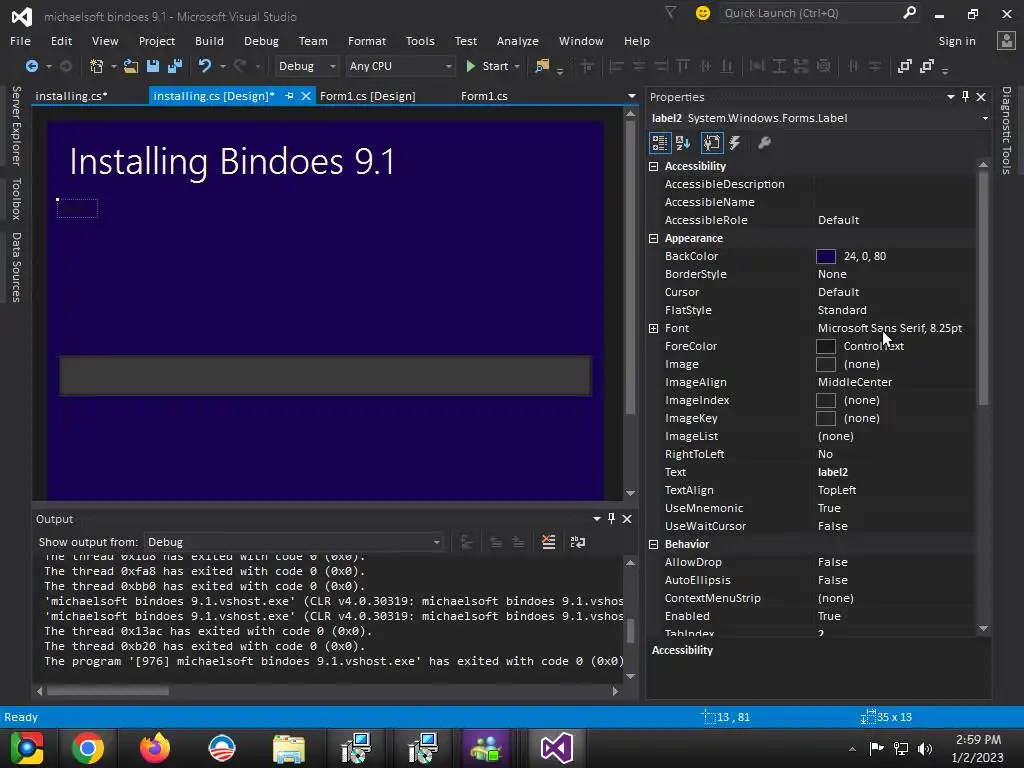Show the Properties page icon
The image size is (1024, 768).
(712, 142)
